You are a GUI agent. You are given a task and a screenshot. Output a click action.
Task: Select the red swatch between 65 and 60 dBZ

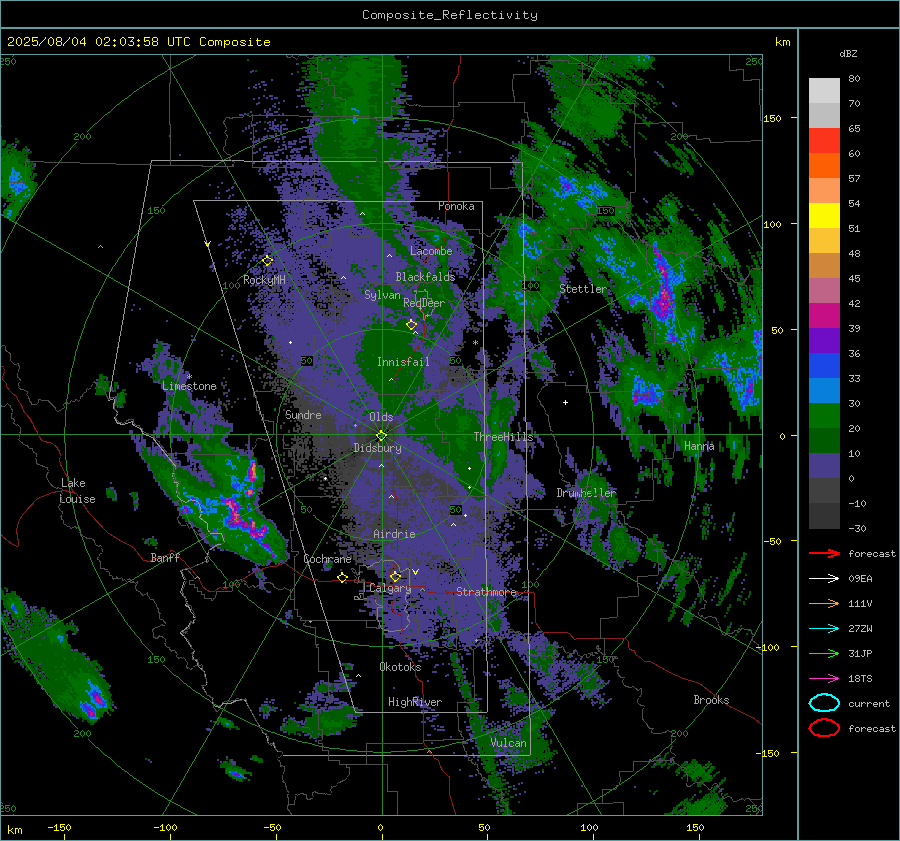point(824,141)
